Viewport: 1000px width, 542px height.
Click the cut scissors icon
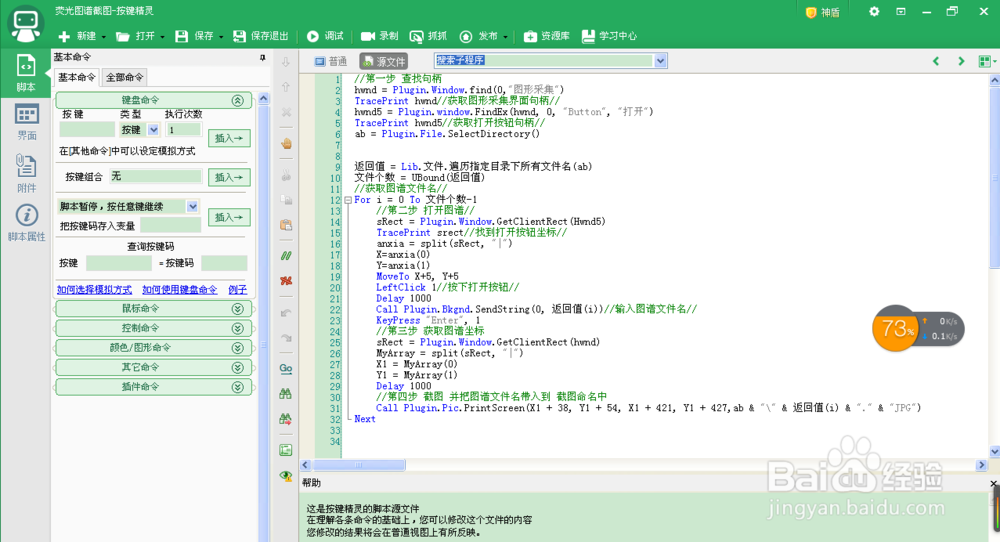286,175
